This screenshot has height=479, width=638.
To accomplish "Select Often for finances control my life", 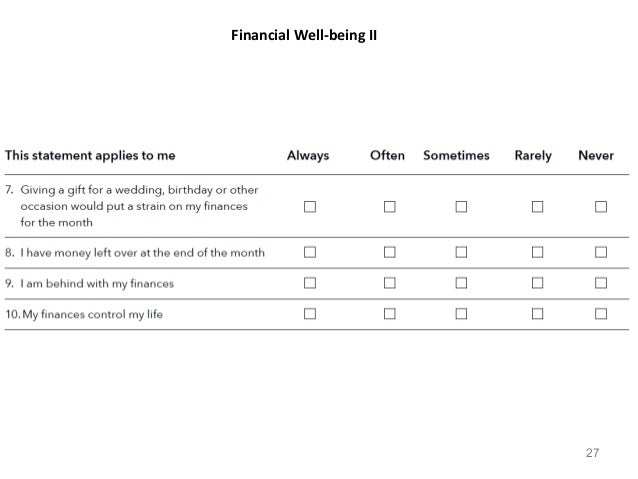I will point(390,314).
